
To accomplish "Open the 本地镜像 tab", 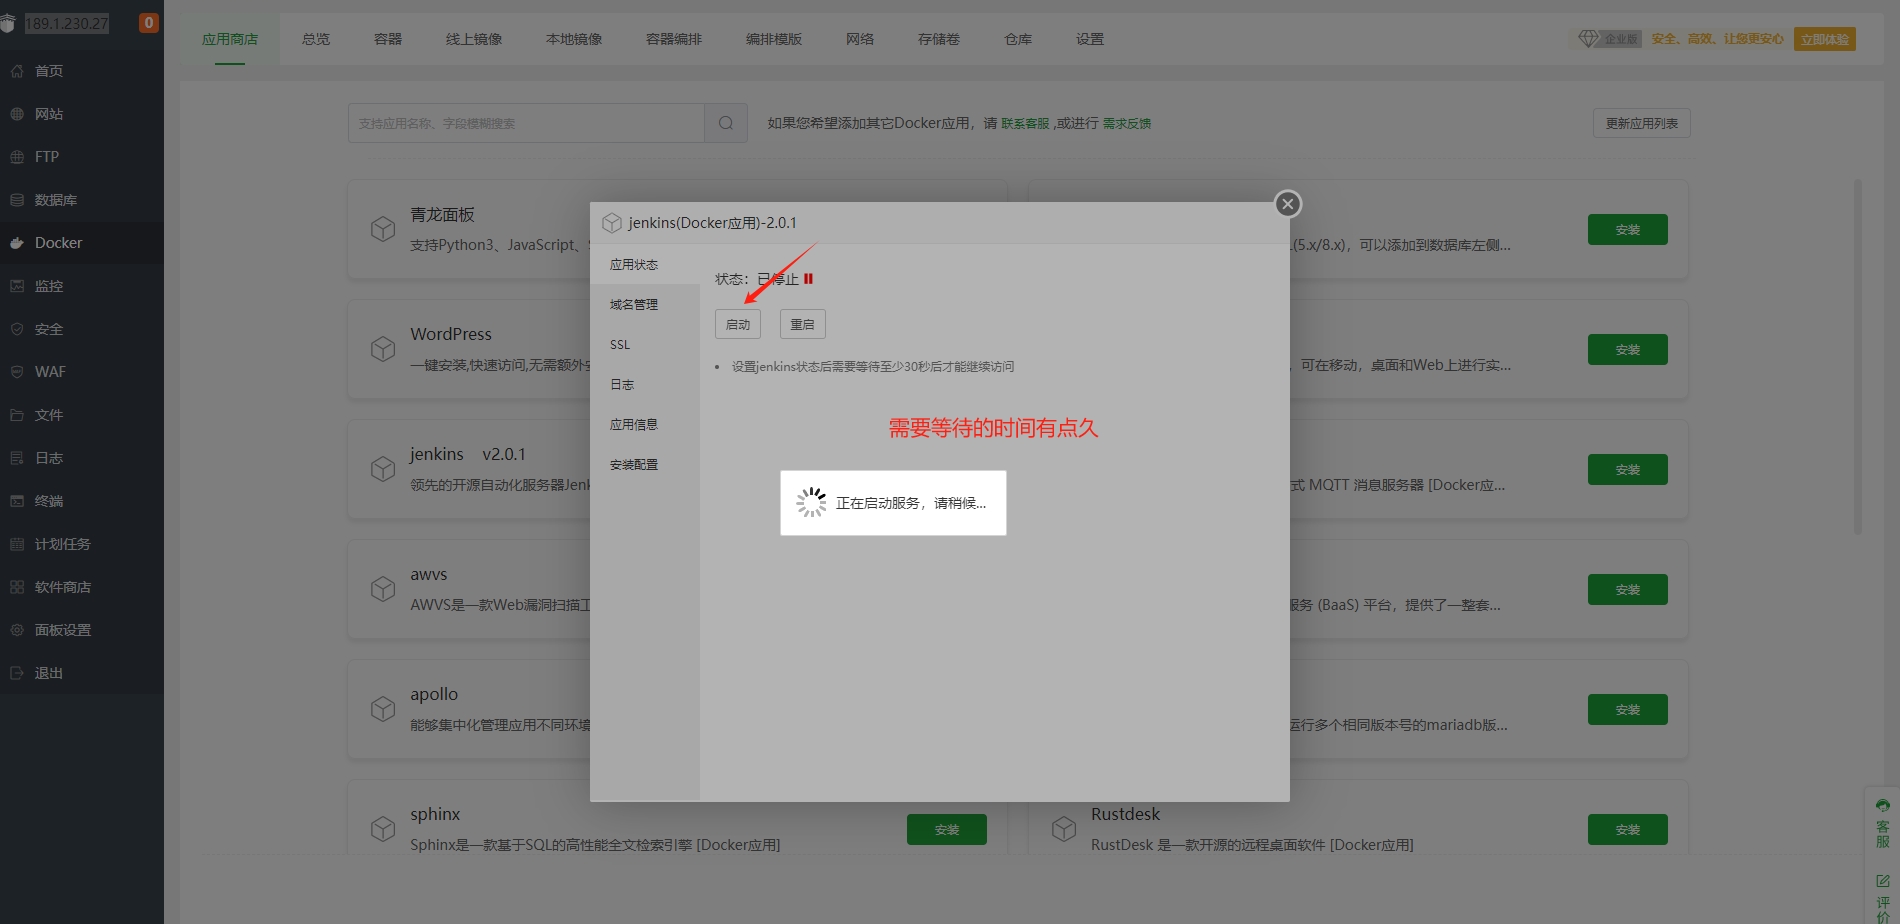I will (574, 39).
